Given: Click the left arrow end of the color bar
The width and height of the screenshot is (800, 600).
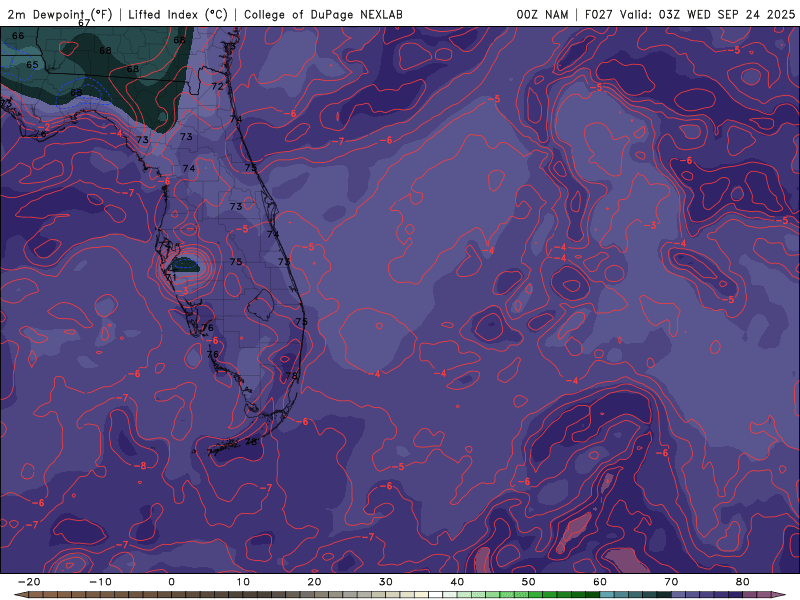Looking at the screenshot, I should tap(20, 595).
